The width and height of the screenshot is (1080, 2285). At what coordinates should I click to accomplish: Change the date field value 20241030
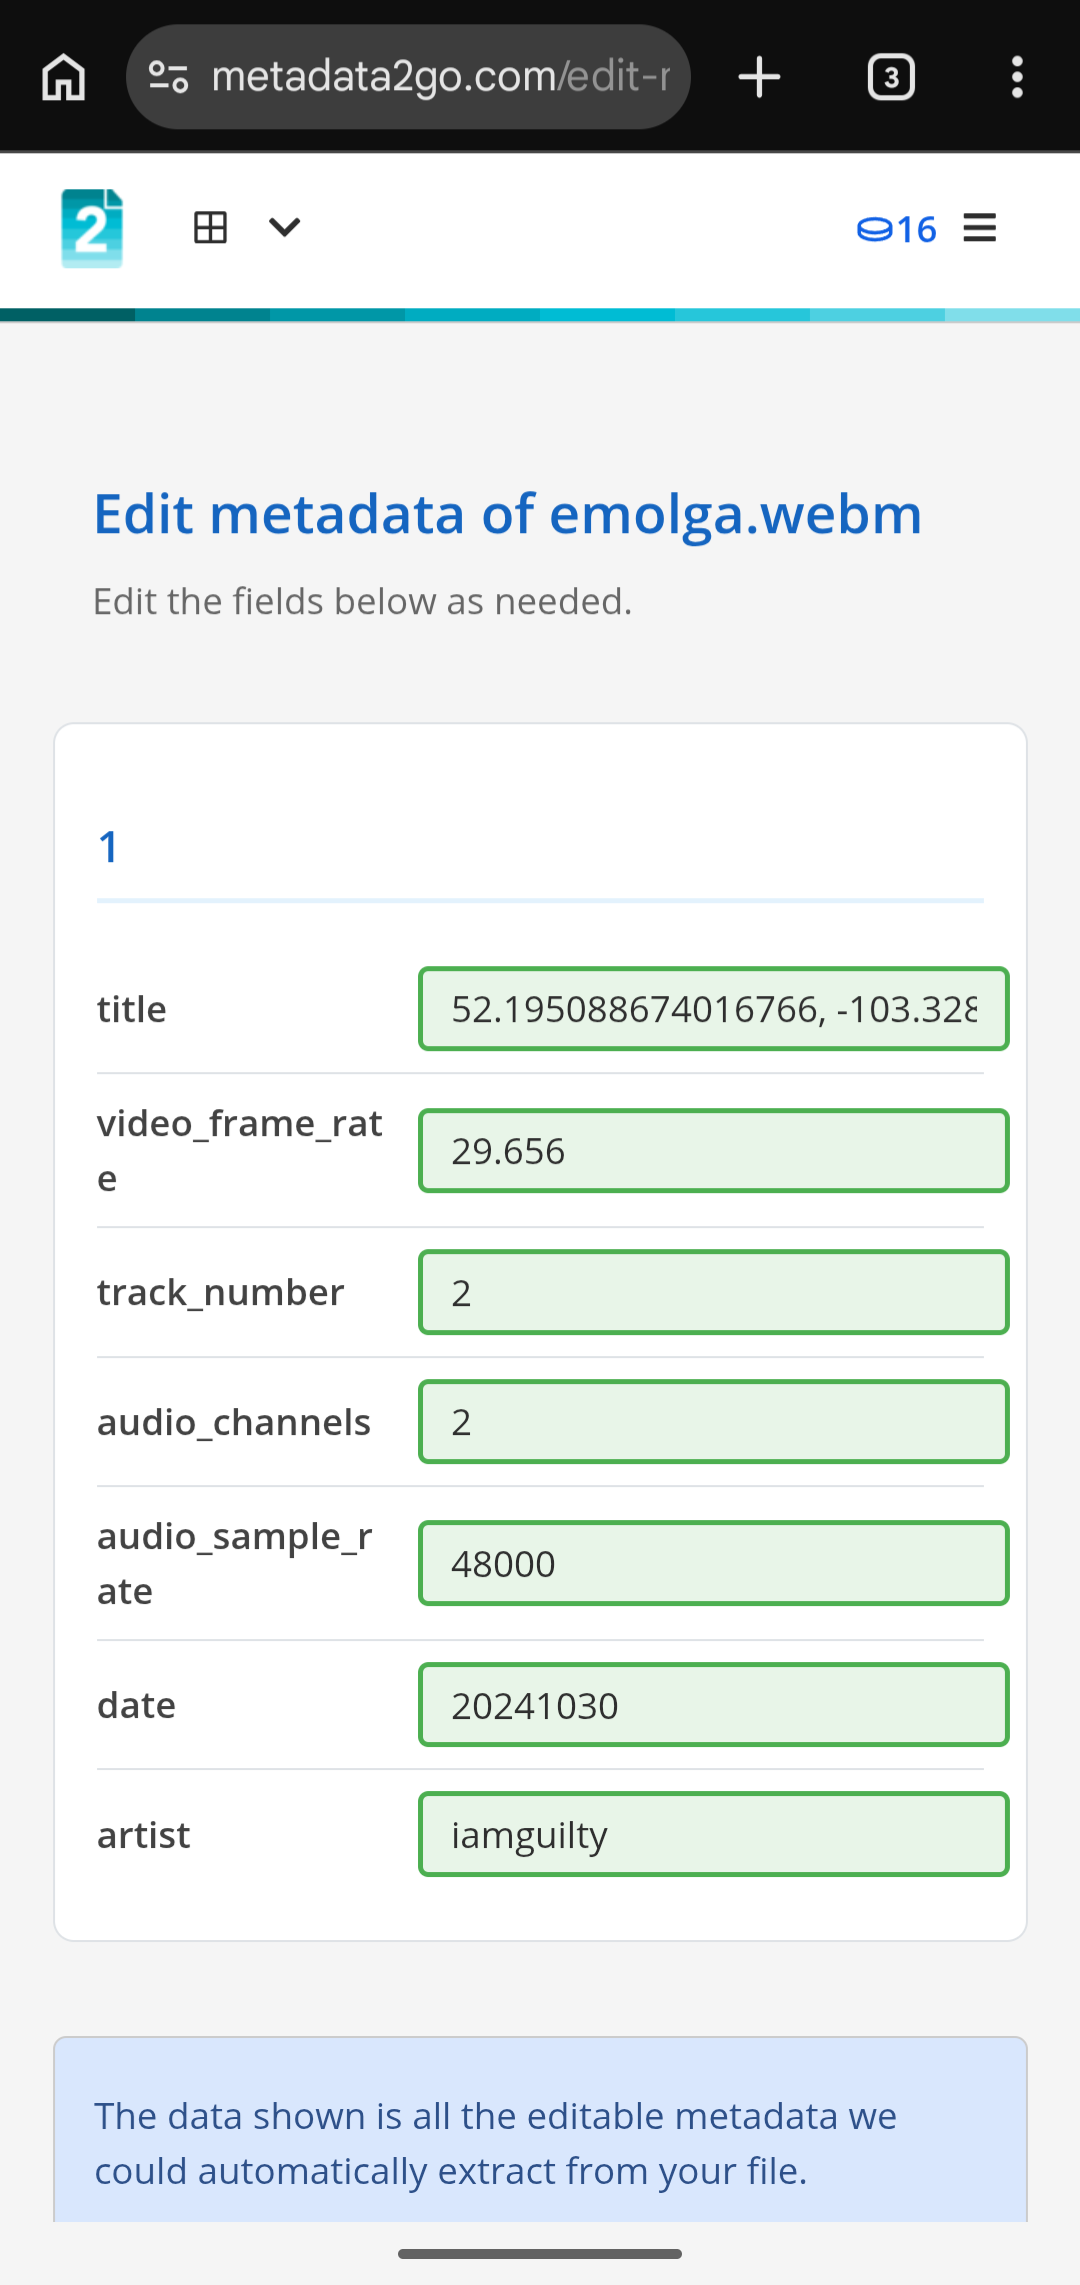(x=713, y=1705)
